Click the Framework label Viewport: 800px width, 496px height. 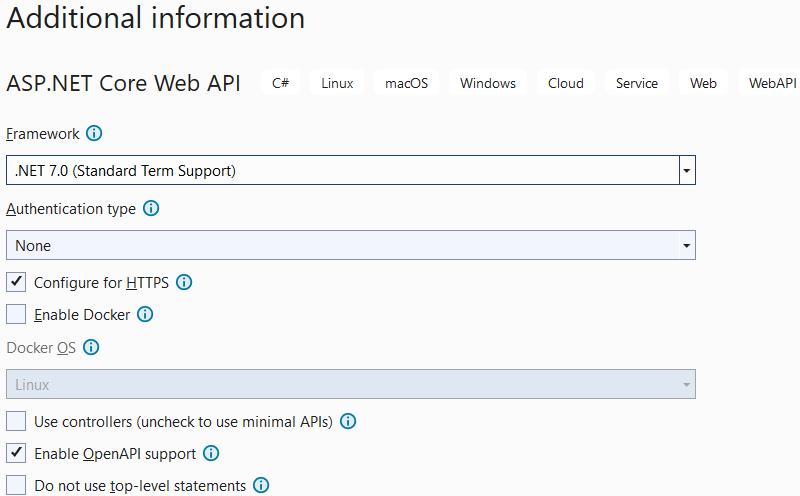coord(43,134)
